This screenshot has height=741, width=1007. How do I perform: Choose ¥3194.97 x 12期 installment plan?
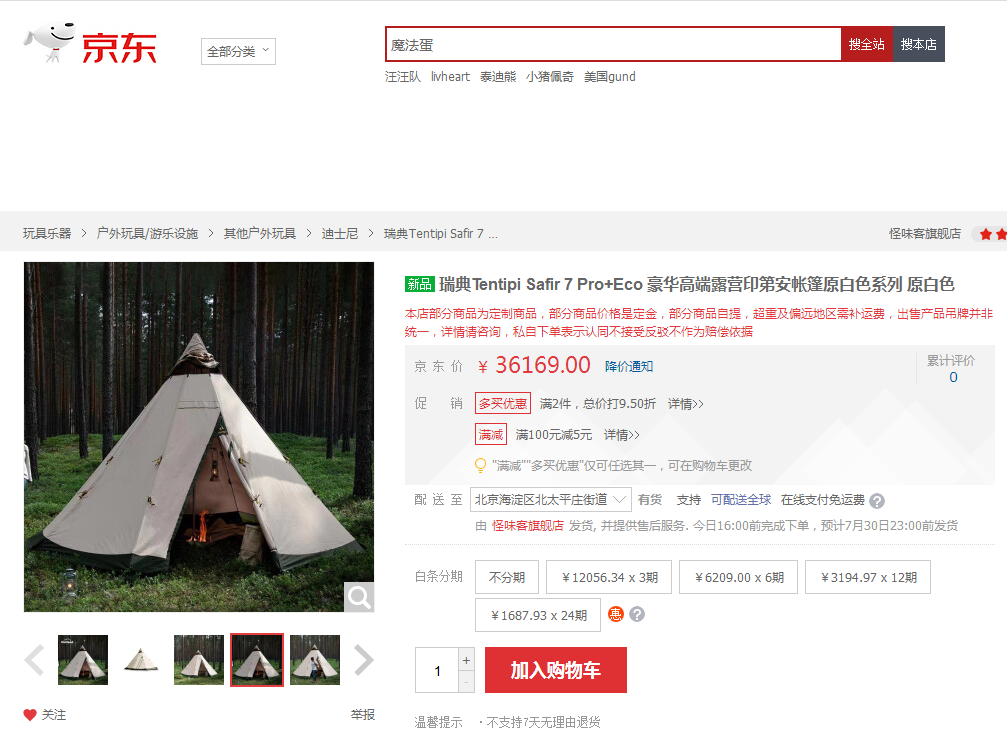(x=868, y=577)
